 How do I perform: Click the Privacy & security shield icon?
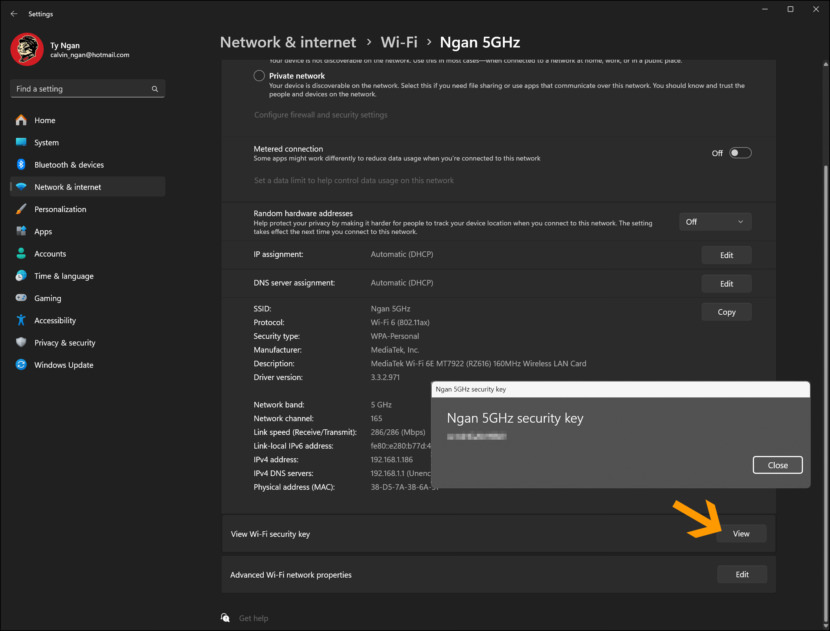click(22, 342)
